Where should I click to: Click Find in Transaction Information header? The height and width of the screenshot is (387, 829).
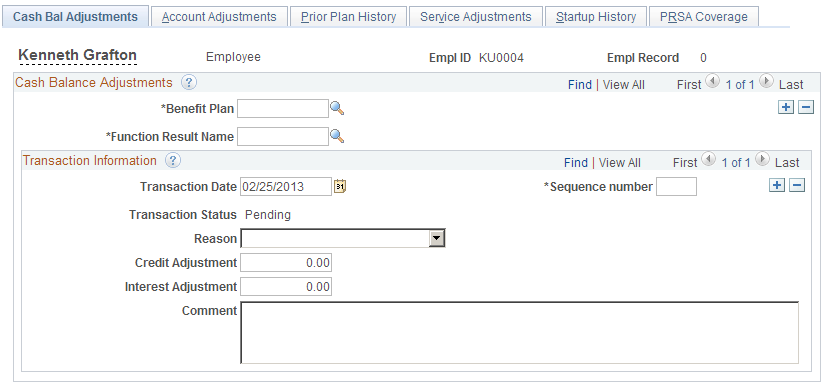pyautogui.click(x=576, y=163)
